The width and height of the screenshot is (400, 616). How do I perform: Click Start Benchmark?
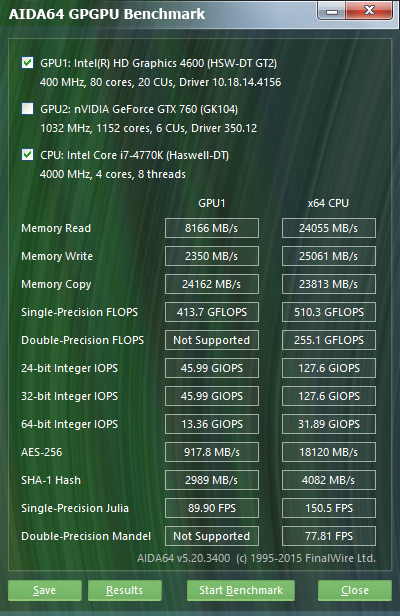241,590
